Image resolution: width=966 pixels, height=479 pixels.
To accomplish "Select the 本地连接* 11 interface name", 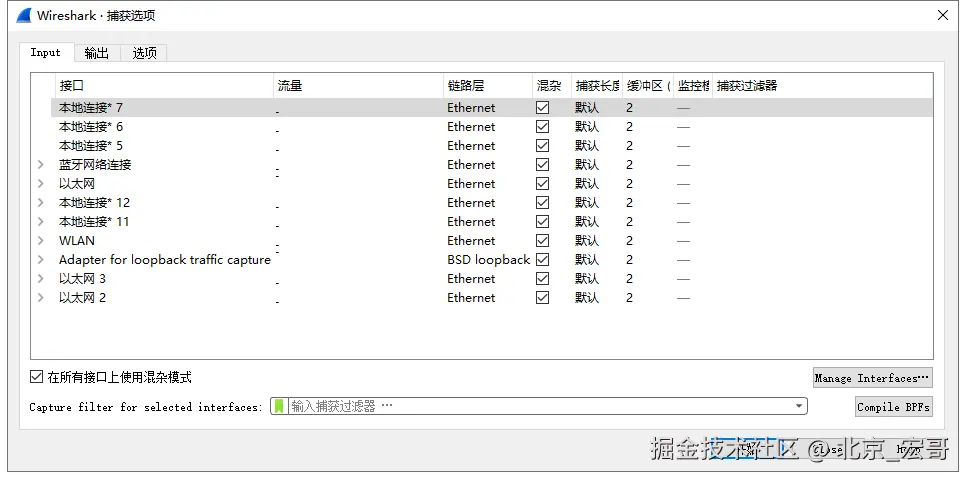I will click(94, 222).
